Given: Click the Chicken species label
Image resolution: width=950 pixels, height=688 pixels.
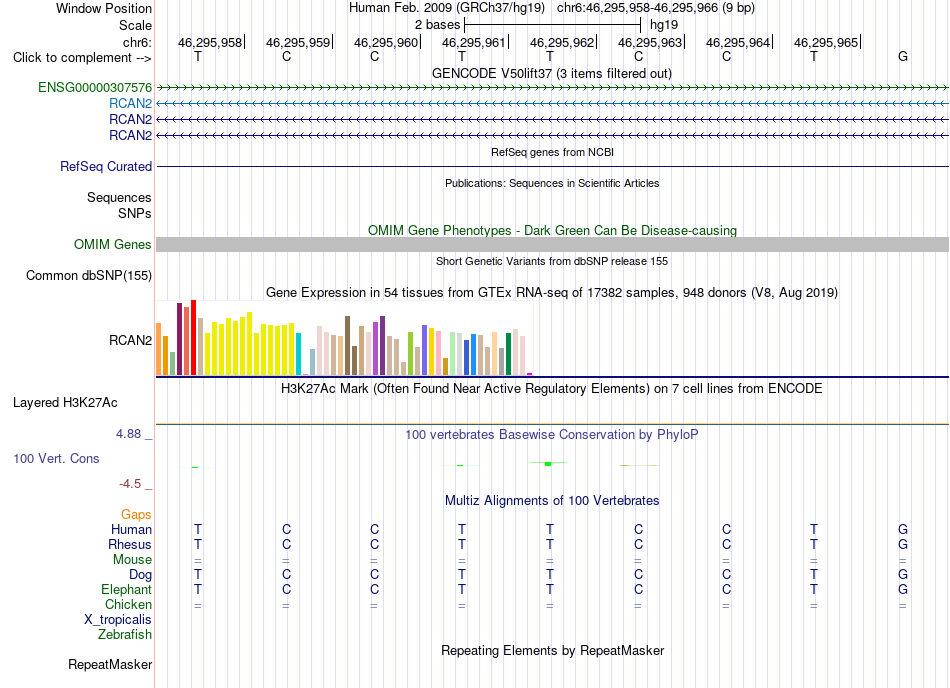Looking at the screenshot, I should pyautogui.click(x=128, y=604).
